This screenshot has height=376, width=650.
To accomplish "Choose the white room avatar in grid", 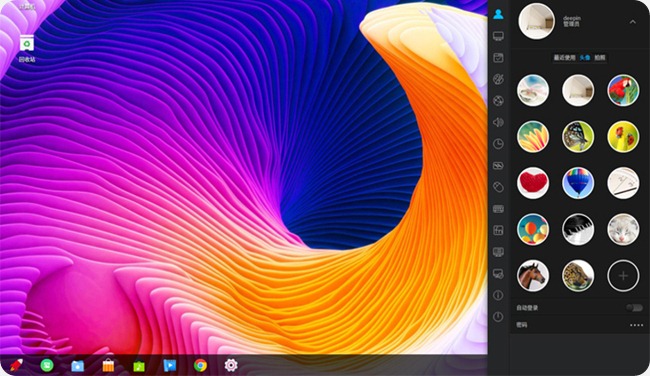I will pyautogui.click(x=578, y=90).
